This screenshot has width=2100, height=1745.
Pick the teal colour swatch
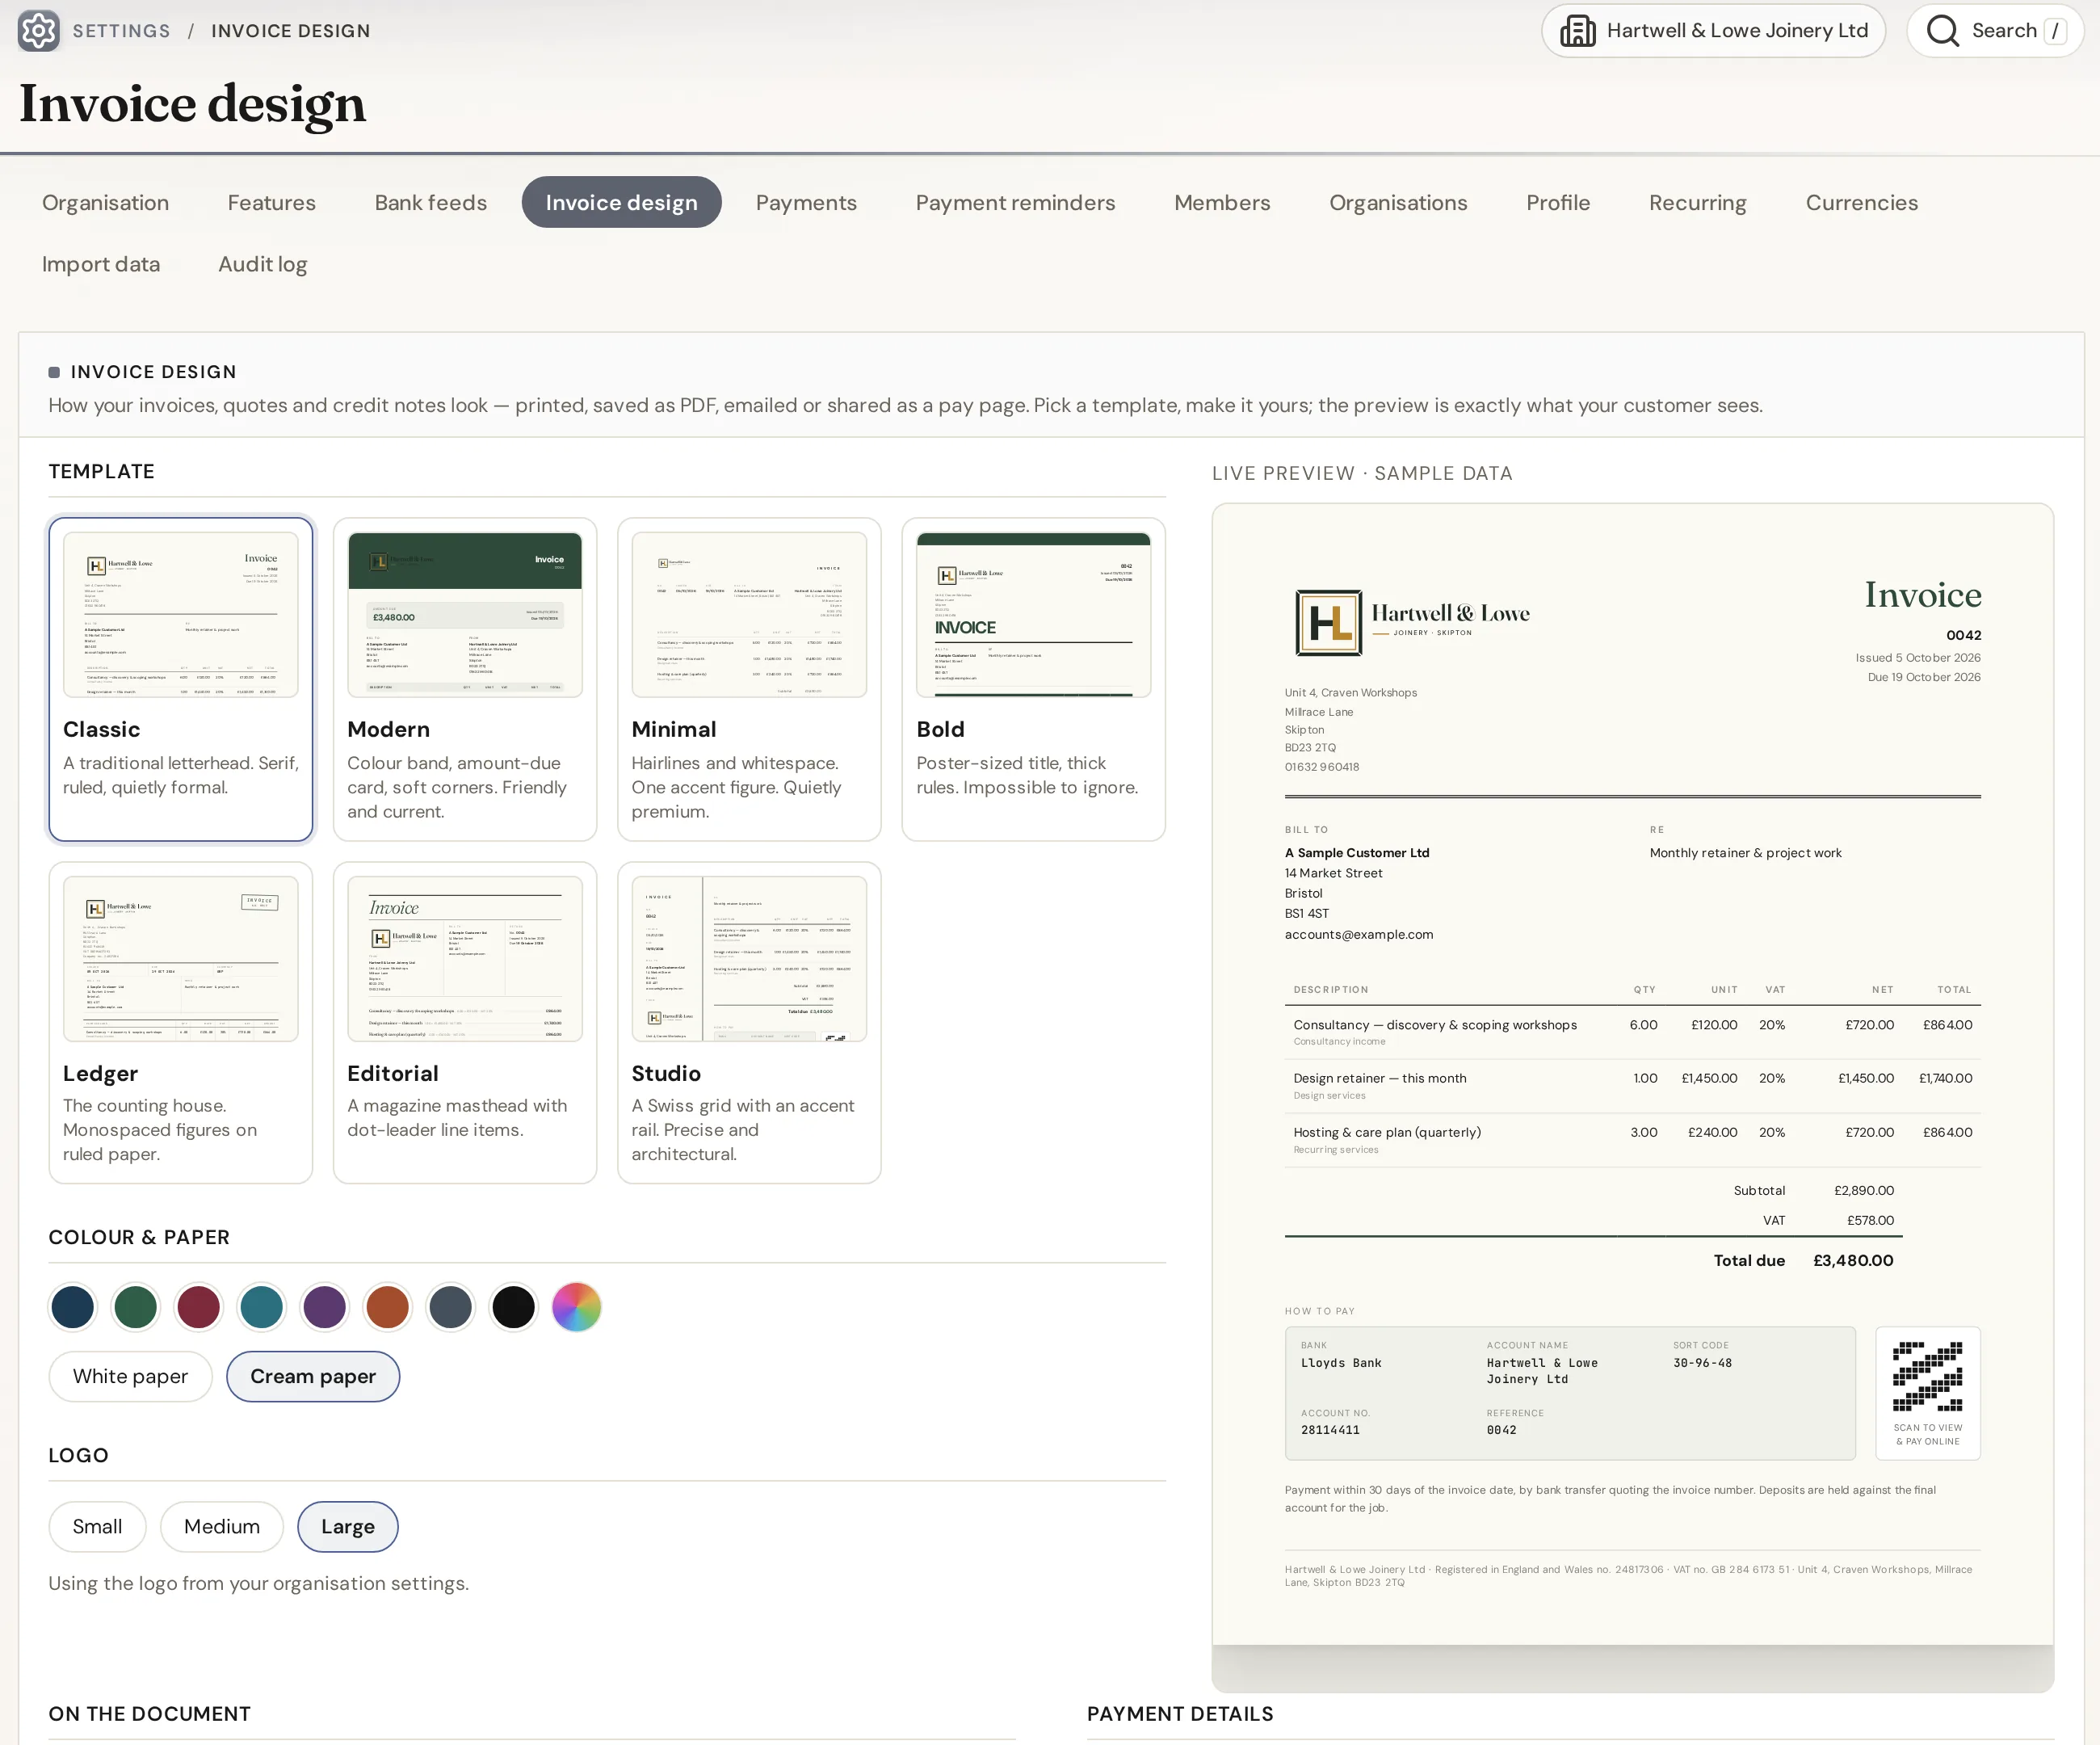pos(262,1307)
